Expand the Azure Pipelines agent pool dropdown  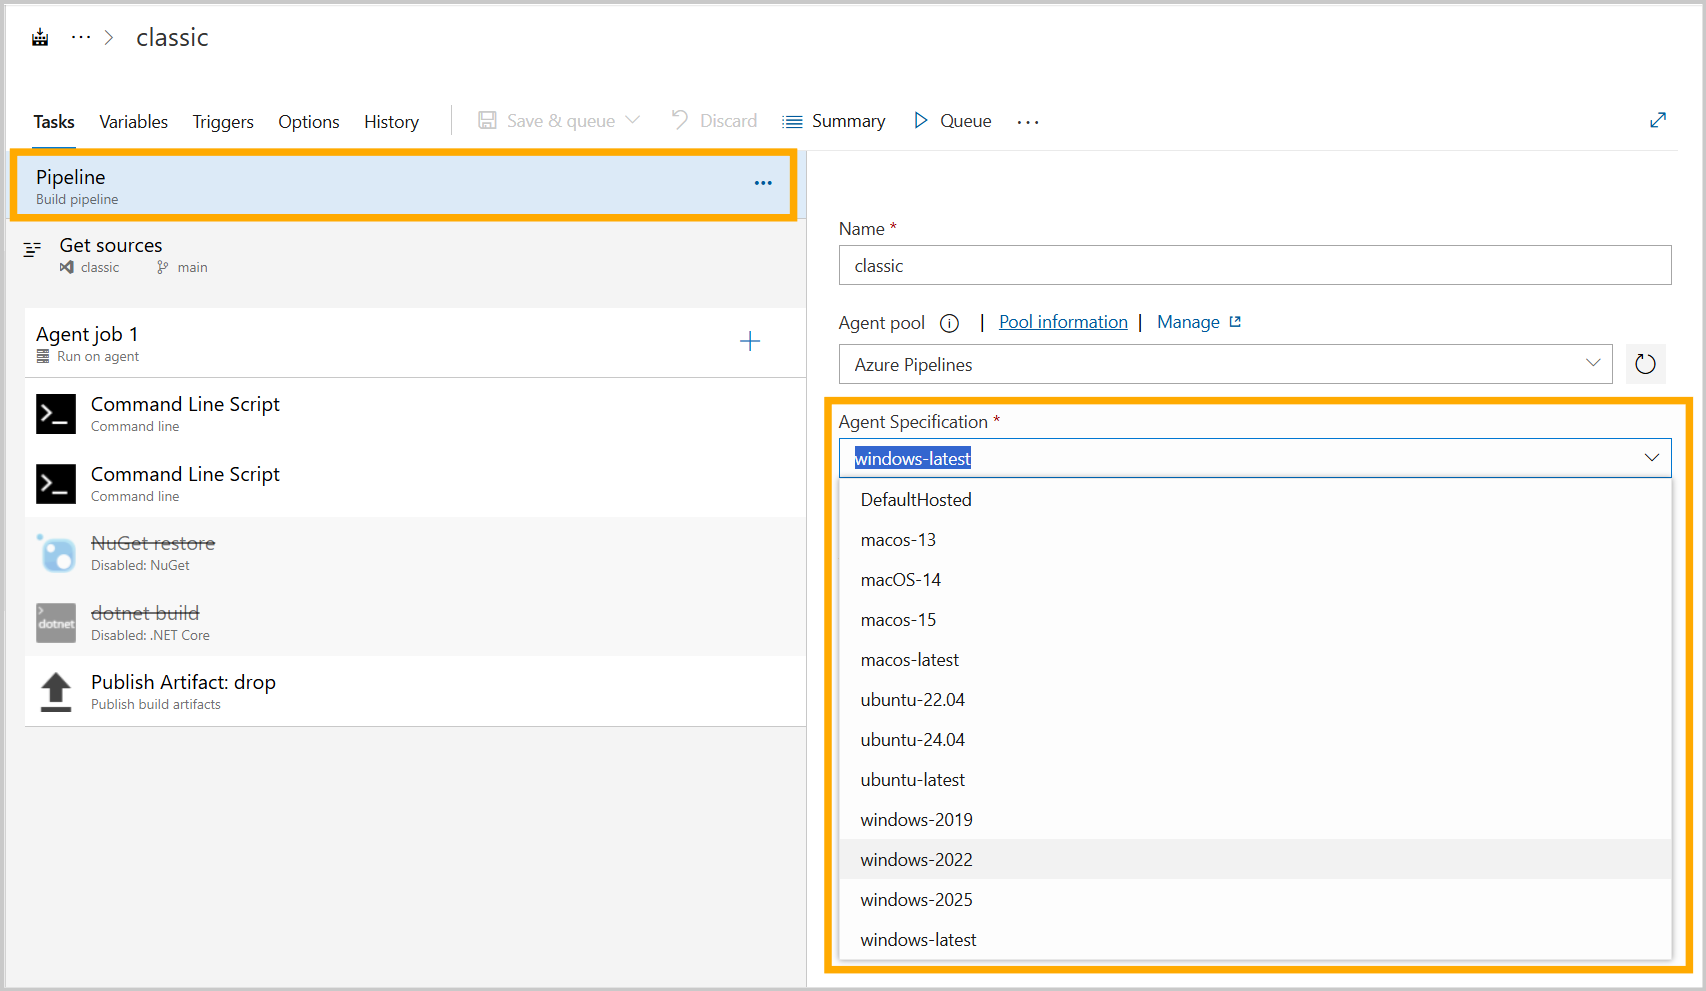click(x=1224, y=365)
